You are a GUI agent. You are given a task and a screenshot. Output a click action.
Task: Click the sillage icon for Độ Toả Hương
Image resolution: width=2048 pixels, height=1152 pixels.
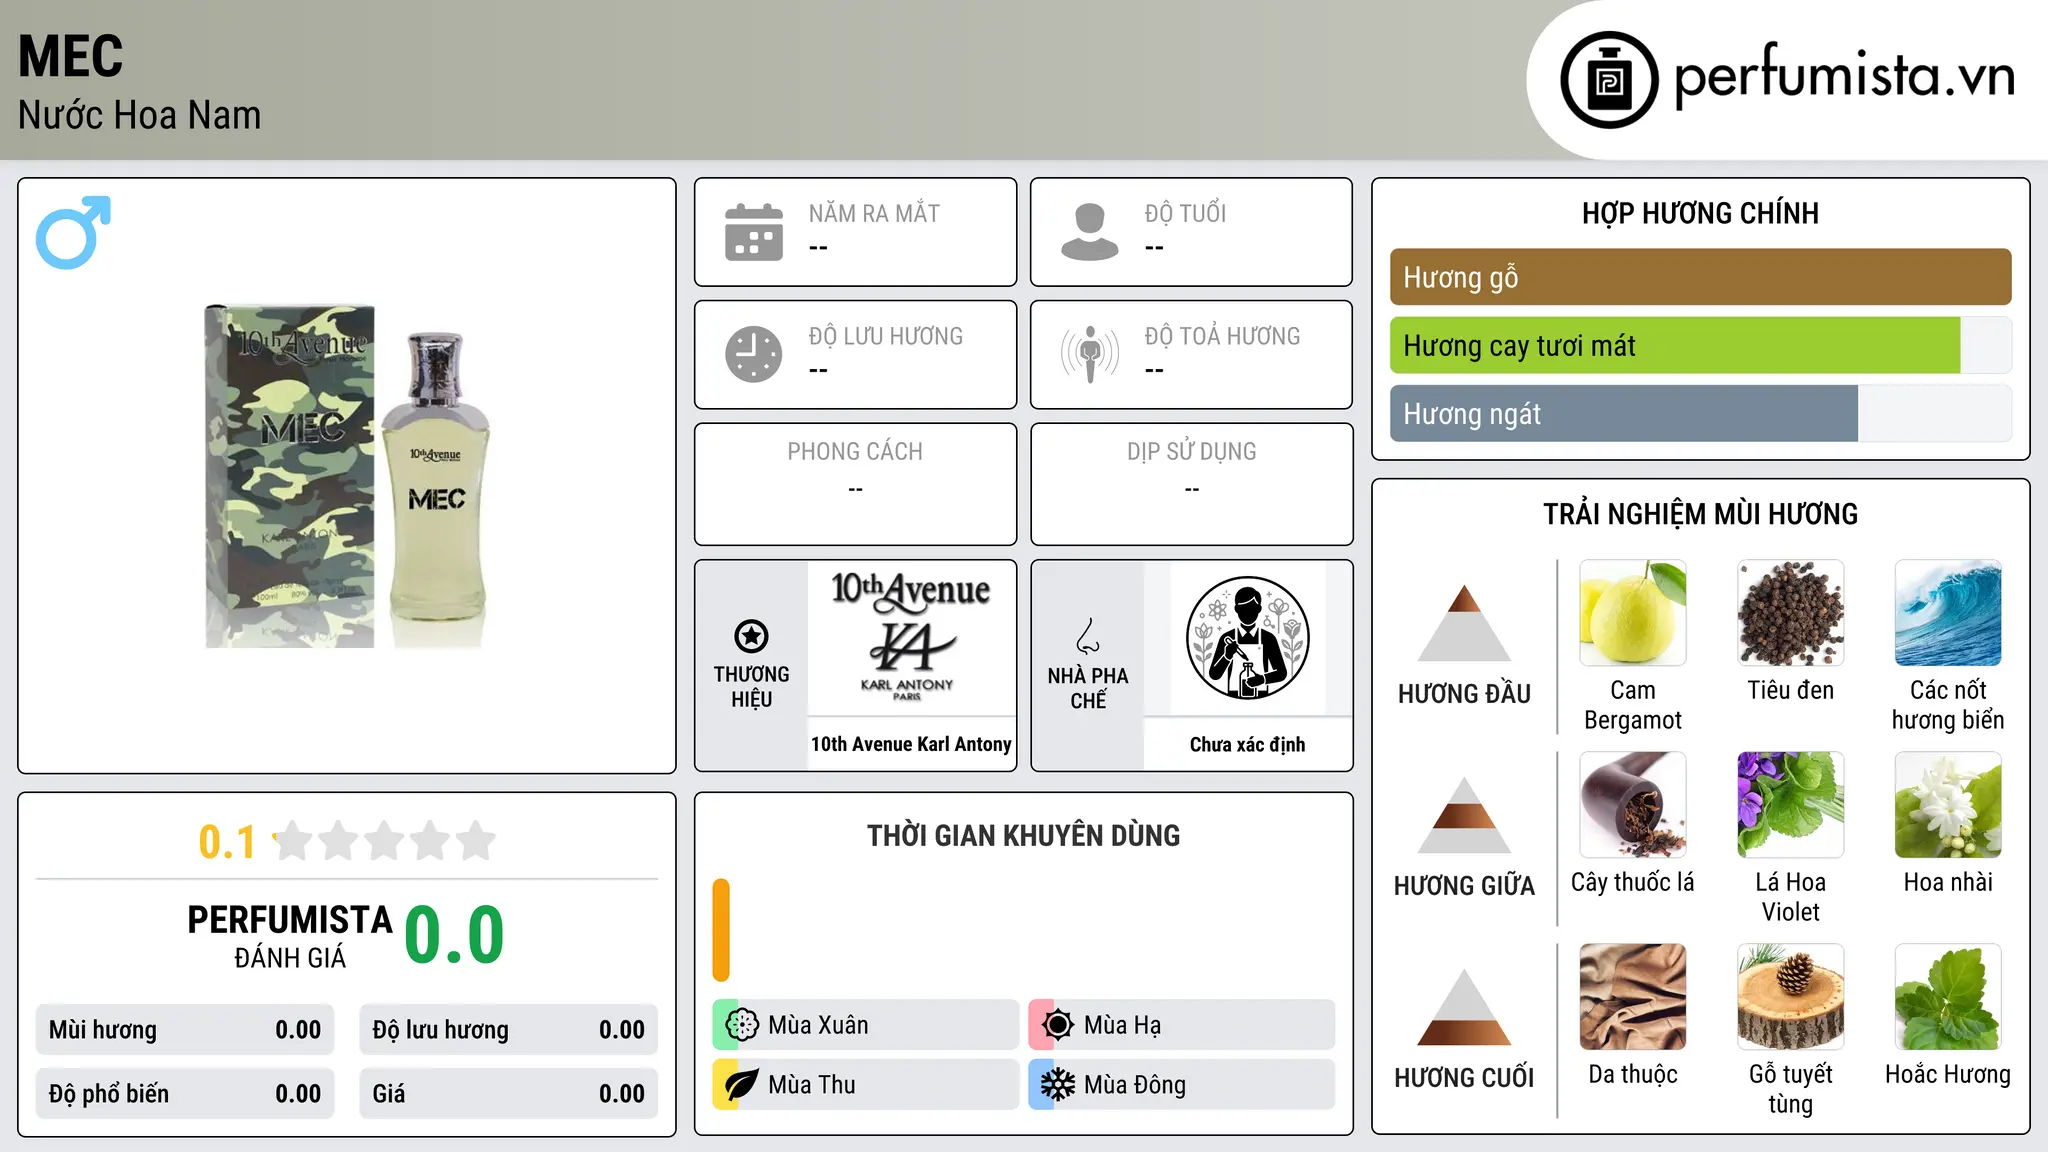click(x=1090, y=354)
